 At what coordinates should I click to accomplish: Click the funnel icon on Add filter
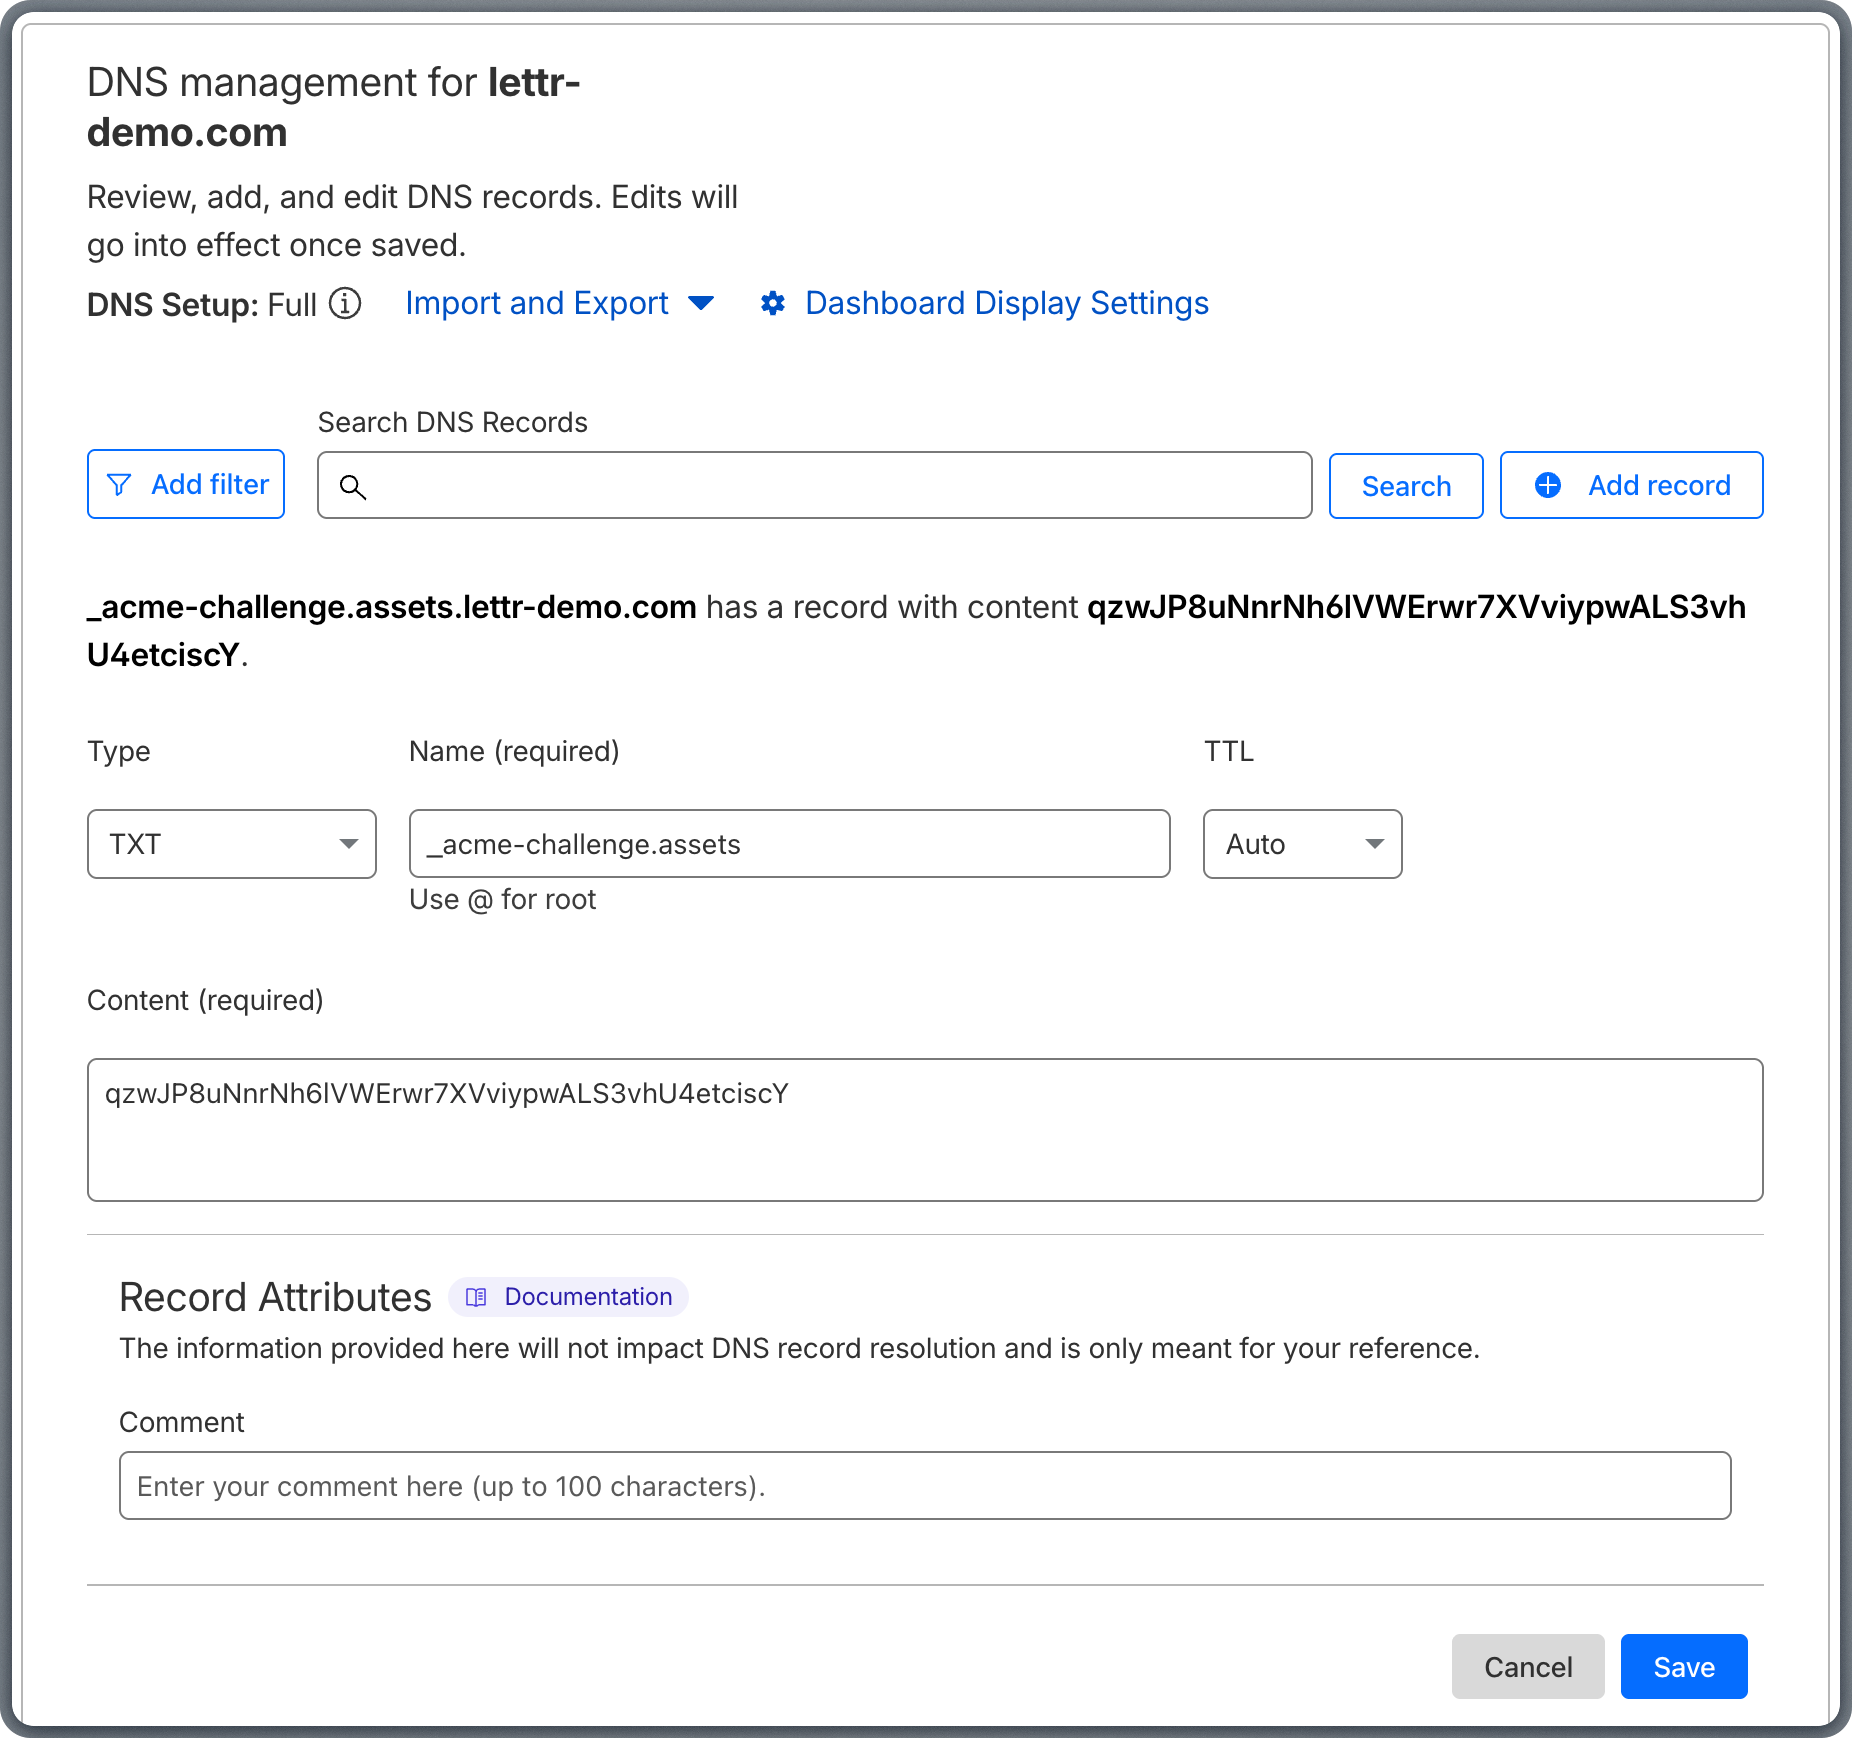point(120,484)
